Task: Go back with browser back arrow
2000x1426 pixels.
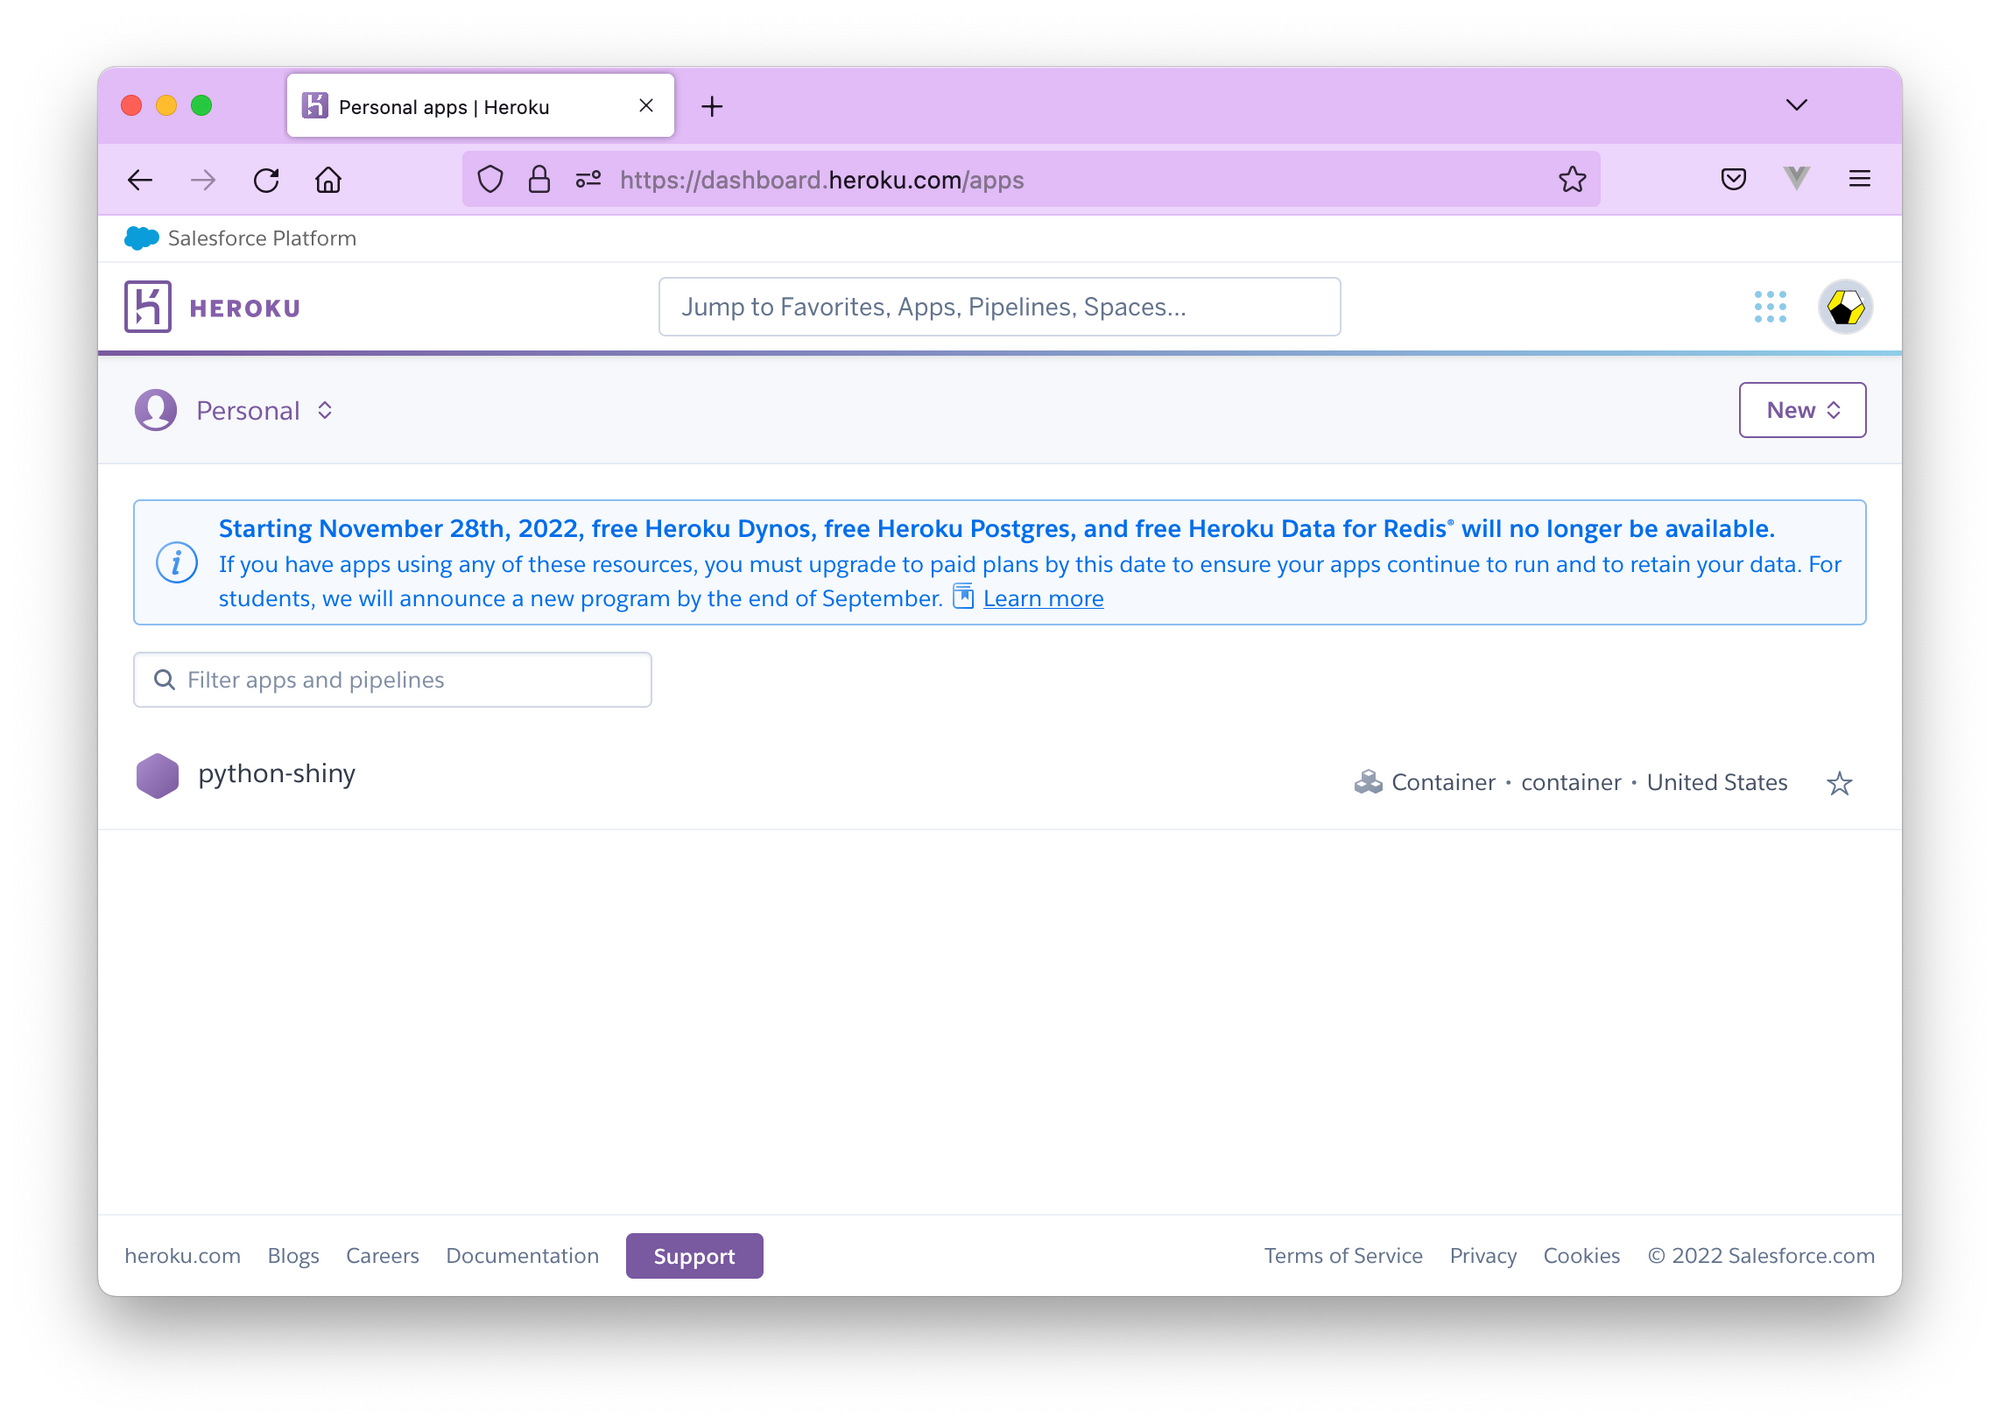Action: (x=140, y=180)
